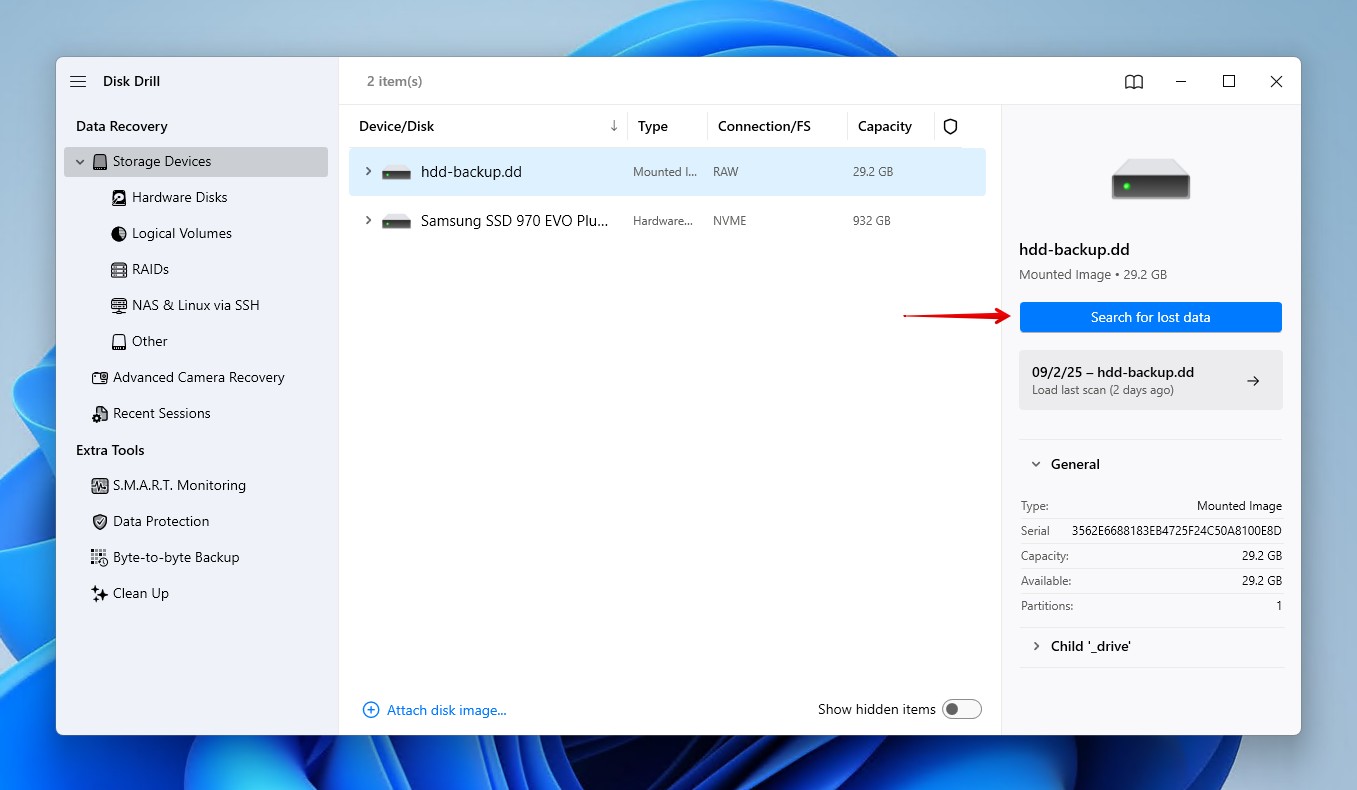Open Recent Sessions in sidebar
1357x790 pixels.
coord(161,414)
